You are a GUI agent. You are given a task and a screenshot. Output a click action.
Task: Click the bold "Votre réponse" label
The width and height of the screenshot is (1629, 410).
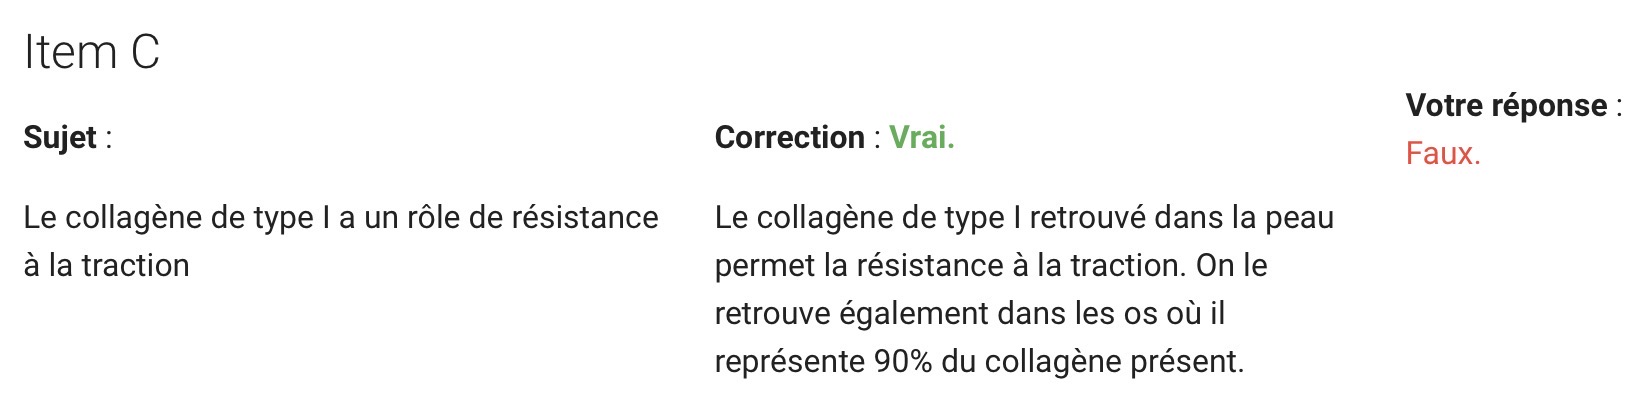(x=1506, y=105)
